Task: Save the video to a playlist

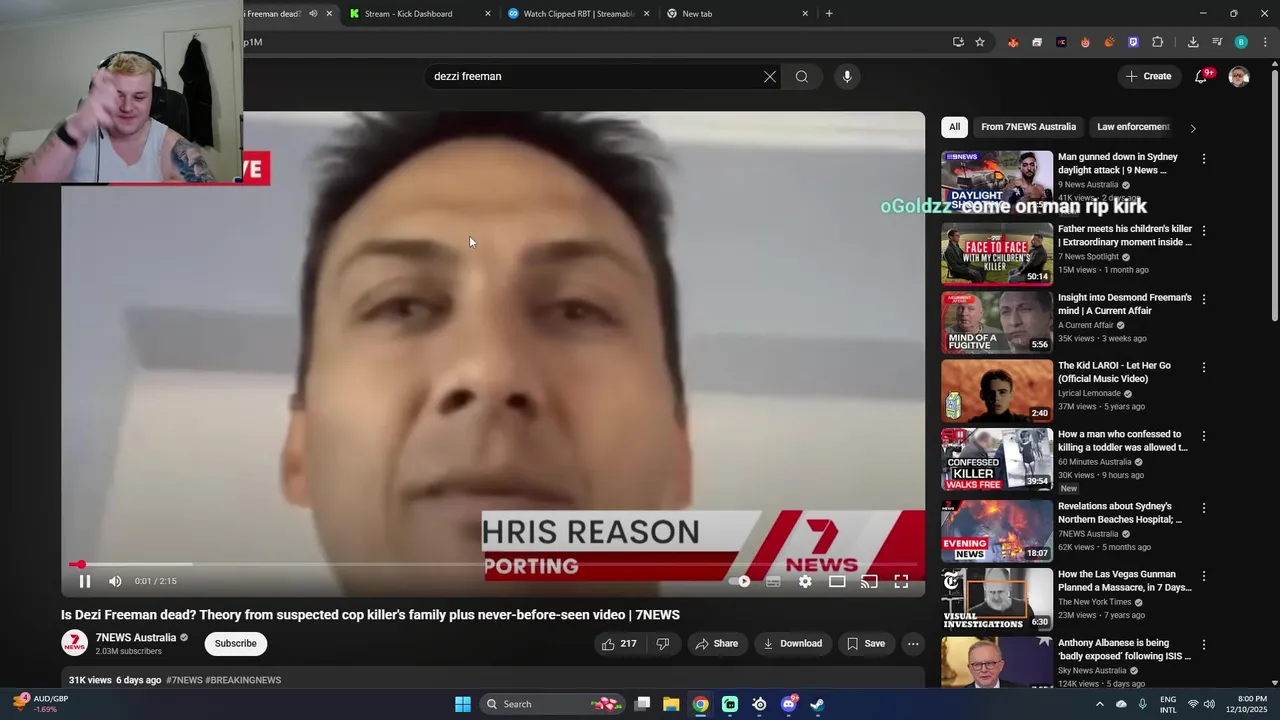Action: [865, 643]
